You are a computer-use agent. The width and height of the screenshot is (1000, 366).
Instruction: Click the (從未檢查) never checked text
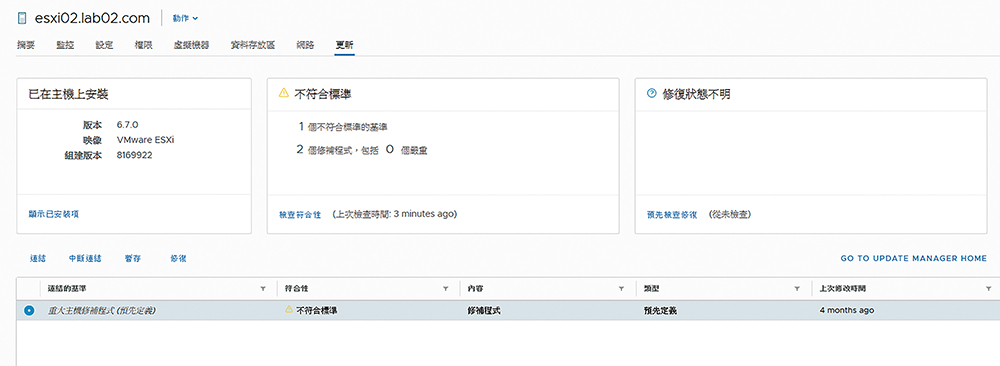pos(730,214)
